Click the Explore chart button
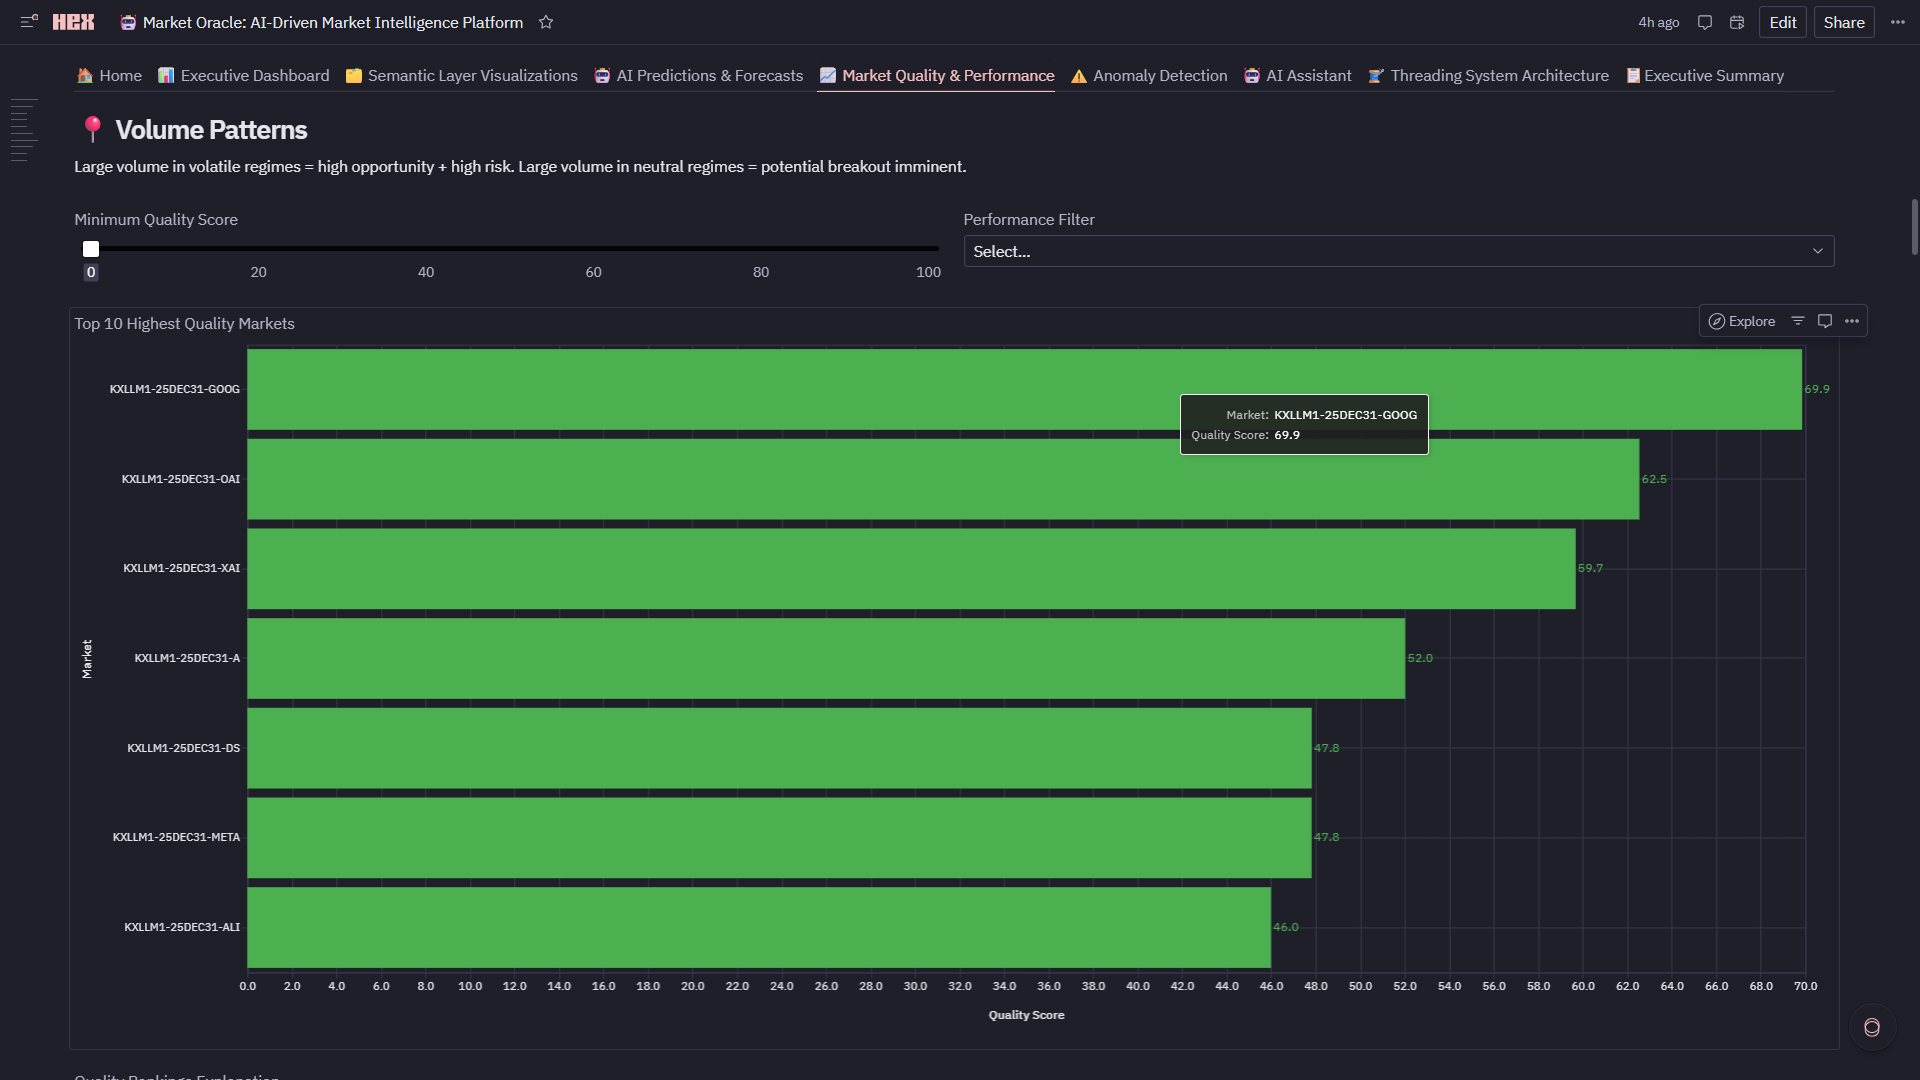 1742,321
